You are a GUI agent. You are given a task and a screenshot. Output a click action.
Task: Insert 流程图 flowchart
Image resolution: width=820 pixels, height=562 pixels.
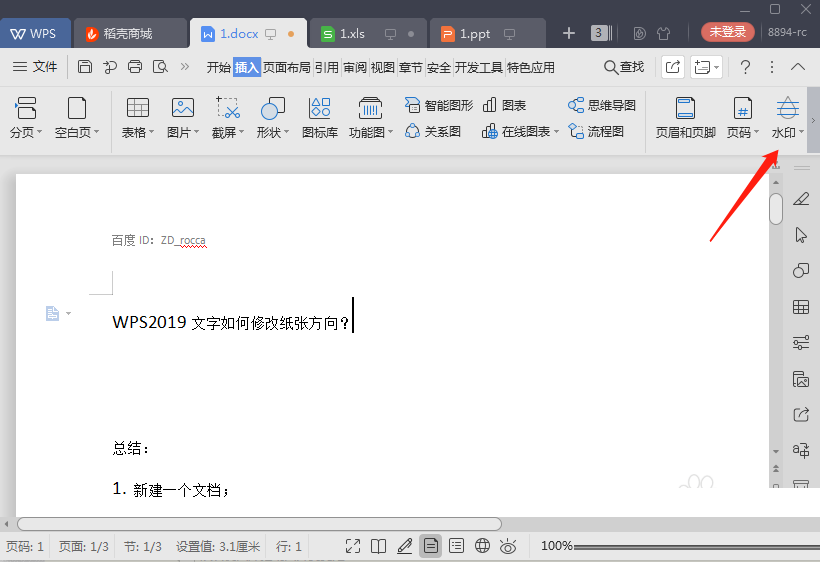click(x=596, y=131)
